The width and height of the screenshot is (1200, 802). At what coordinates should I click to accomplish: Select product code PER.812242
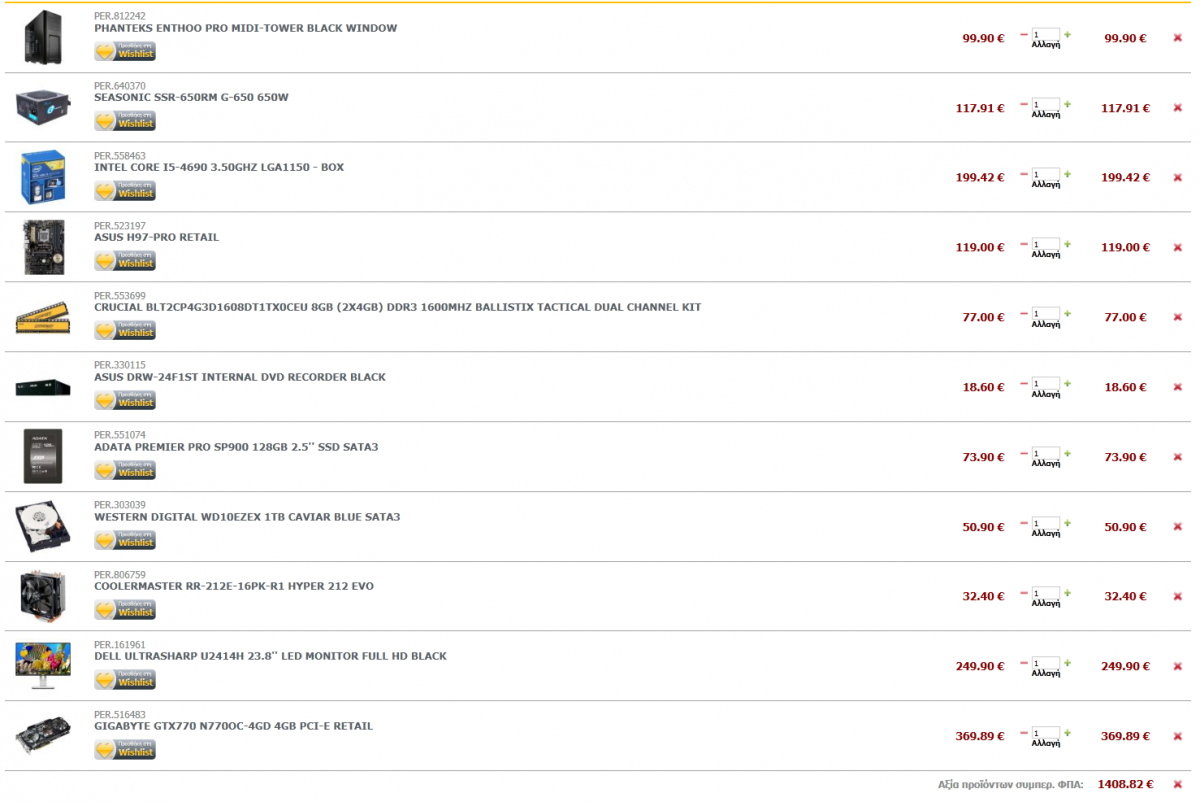119,16
